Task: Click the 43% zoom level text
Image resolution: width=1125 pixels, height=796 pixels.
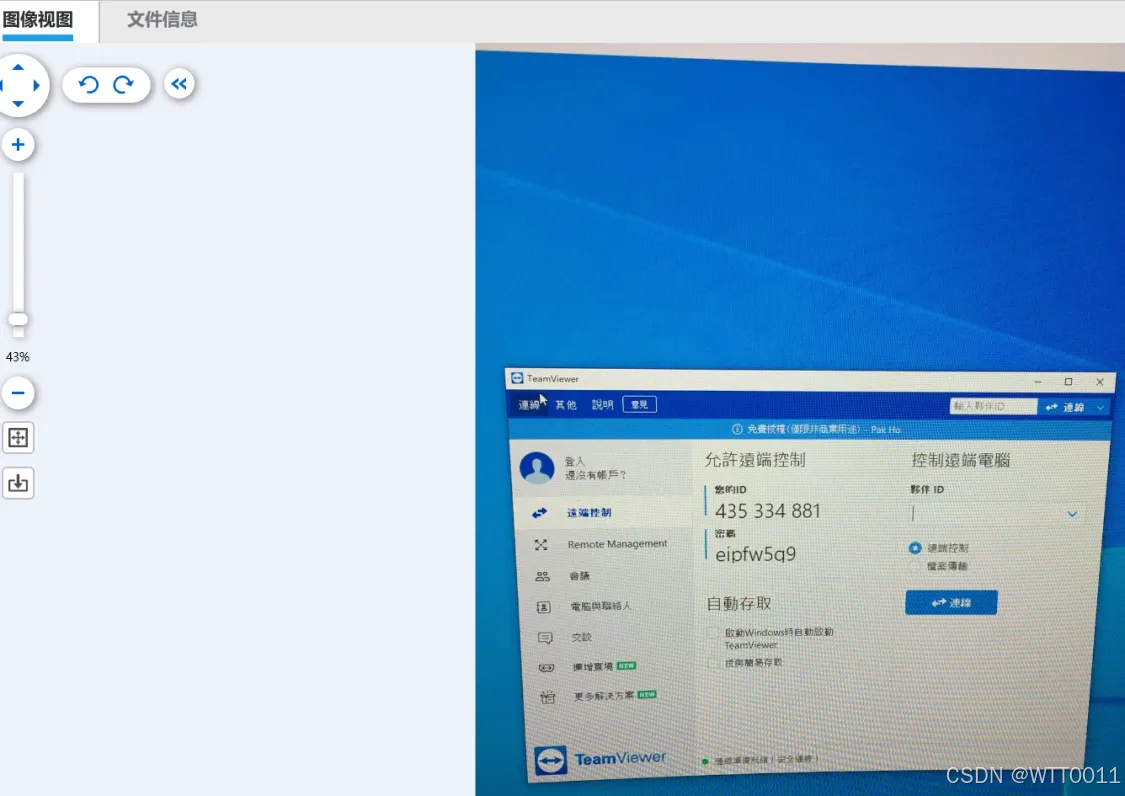Action: pos(18,357)
